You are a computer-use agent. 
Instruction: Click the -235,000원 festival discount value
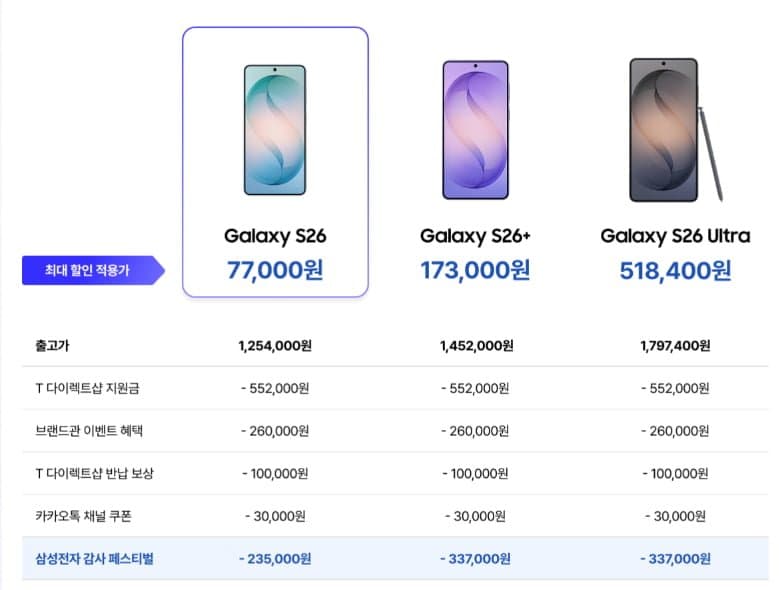point(275,559)
